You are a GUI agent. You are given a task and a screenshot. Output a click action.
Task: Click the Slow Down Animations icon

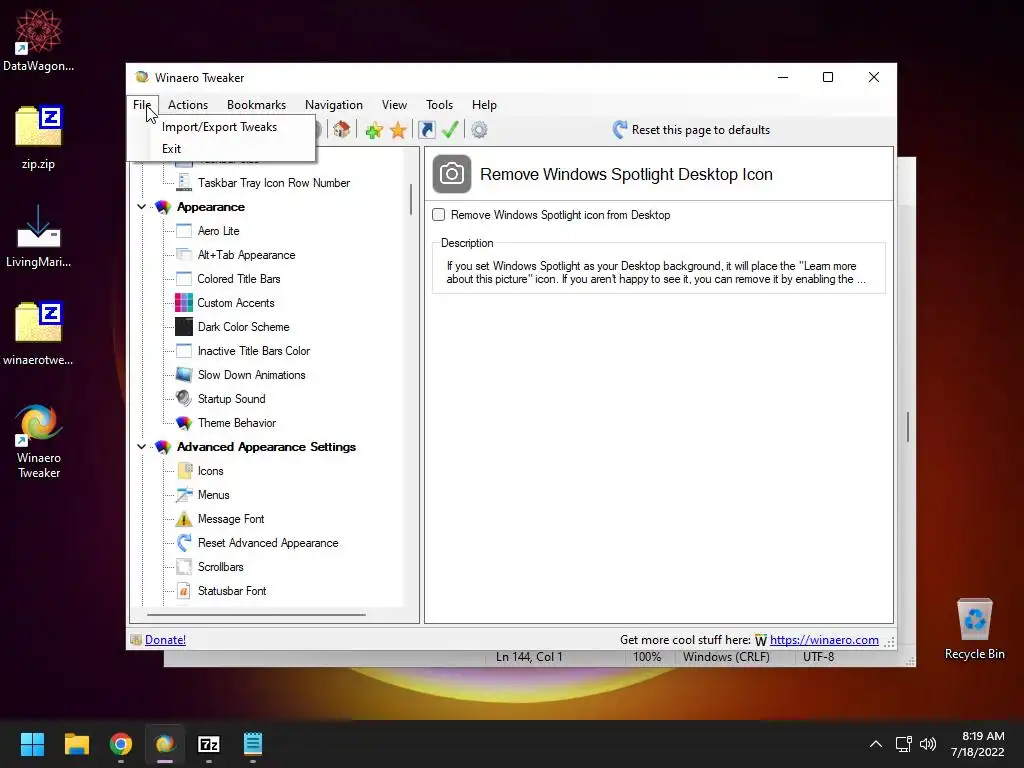184,375
